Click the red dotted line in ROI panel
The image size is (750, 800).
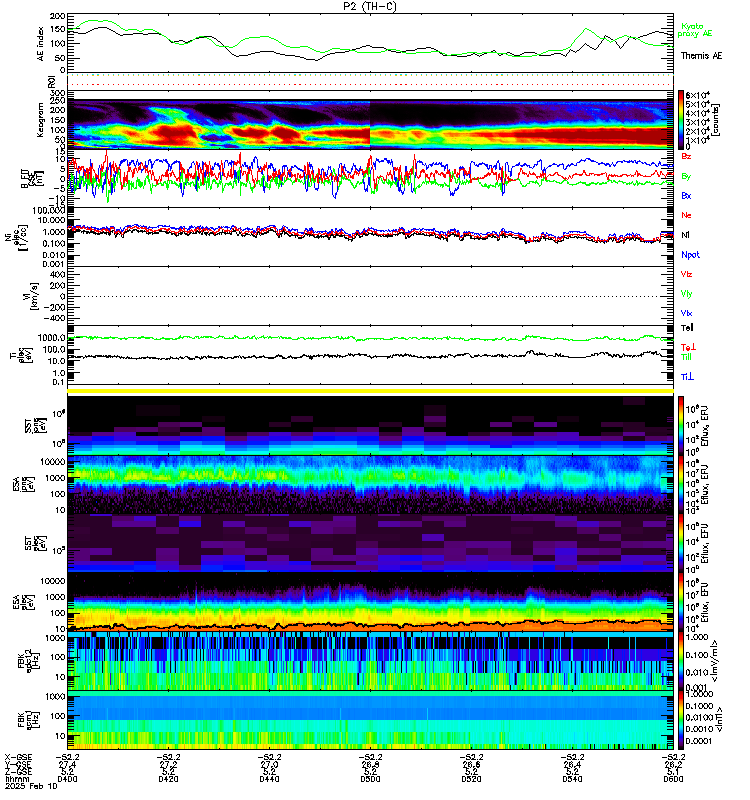point(370,84)
